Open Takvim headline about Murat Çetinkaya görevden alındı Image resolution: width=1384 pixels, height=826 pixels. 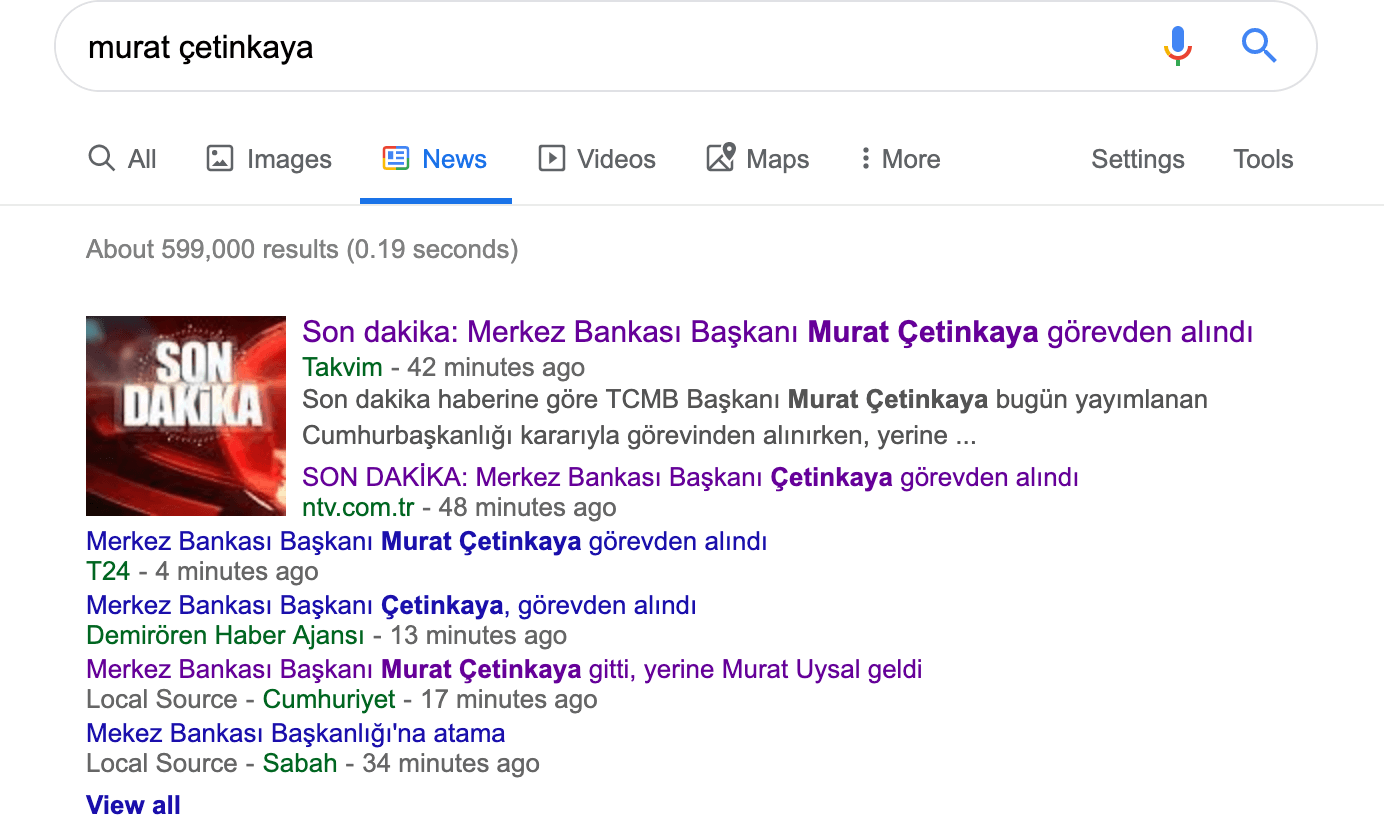click(777, 332)
